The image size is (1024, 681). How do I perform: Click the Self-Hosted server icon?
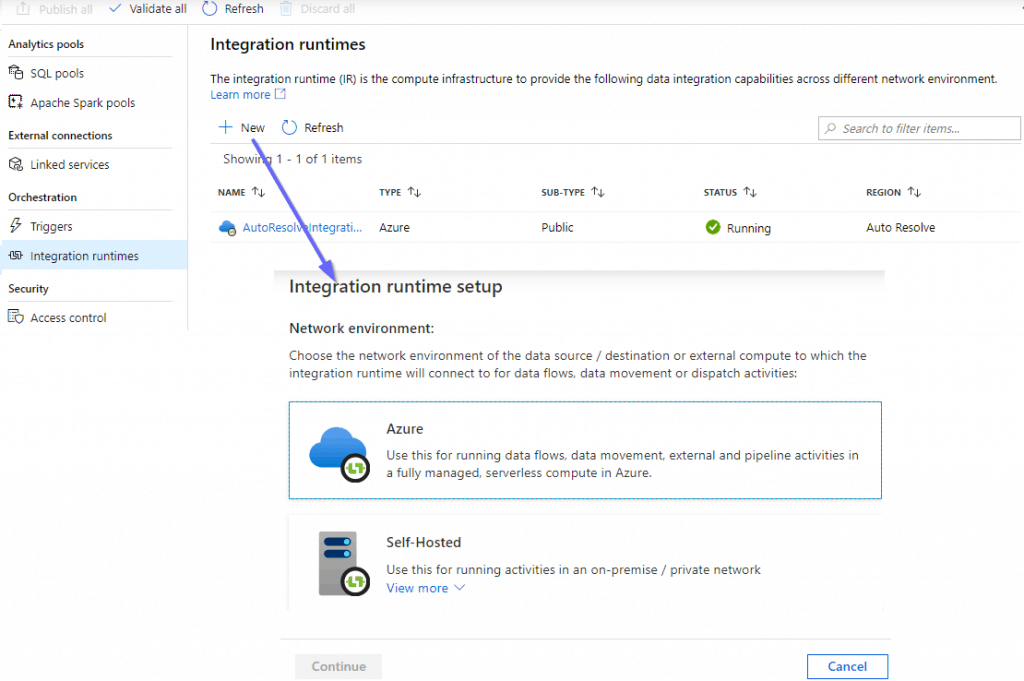[x=344, y=563]
